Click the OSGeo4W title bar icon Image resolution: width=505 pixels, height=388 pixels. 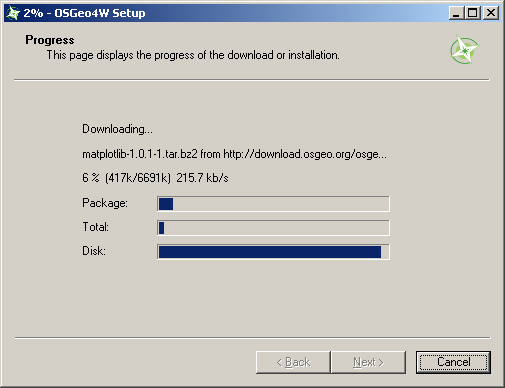click(13, 13)
